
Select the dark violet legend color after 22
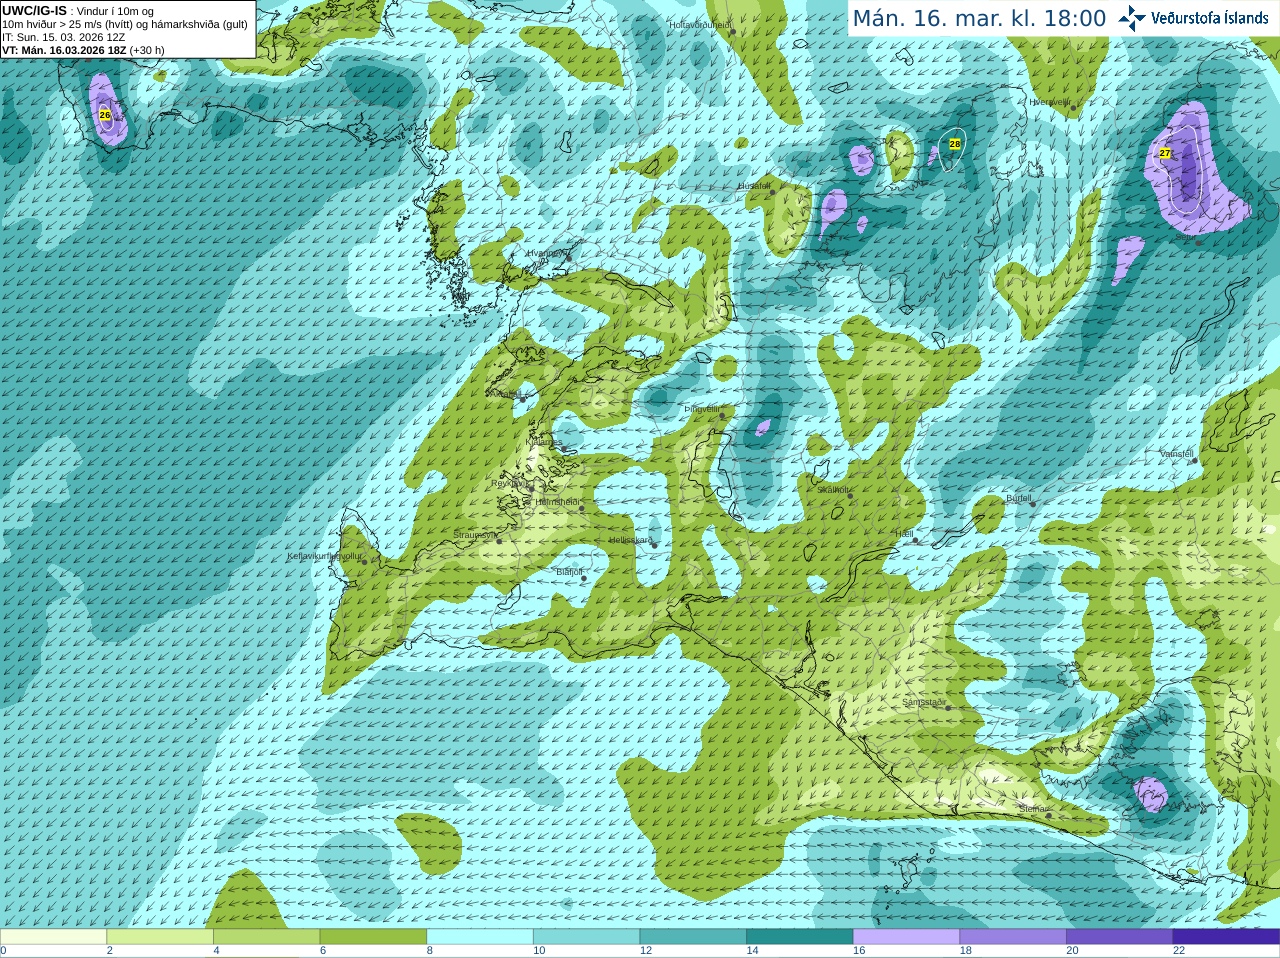[1226, 937]
